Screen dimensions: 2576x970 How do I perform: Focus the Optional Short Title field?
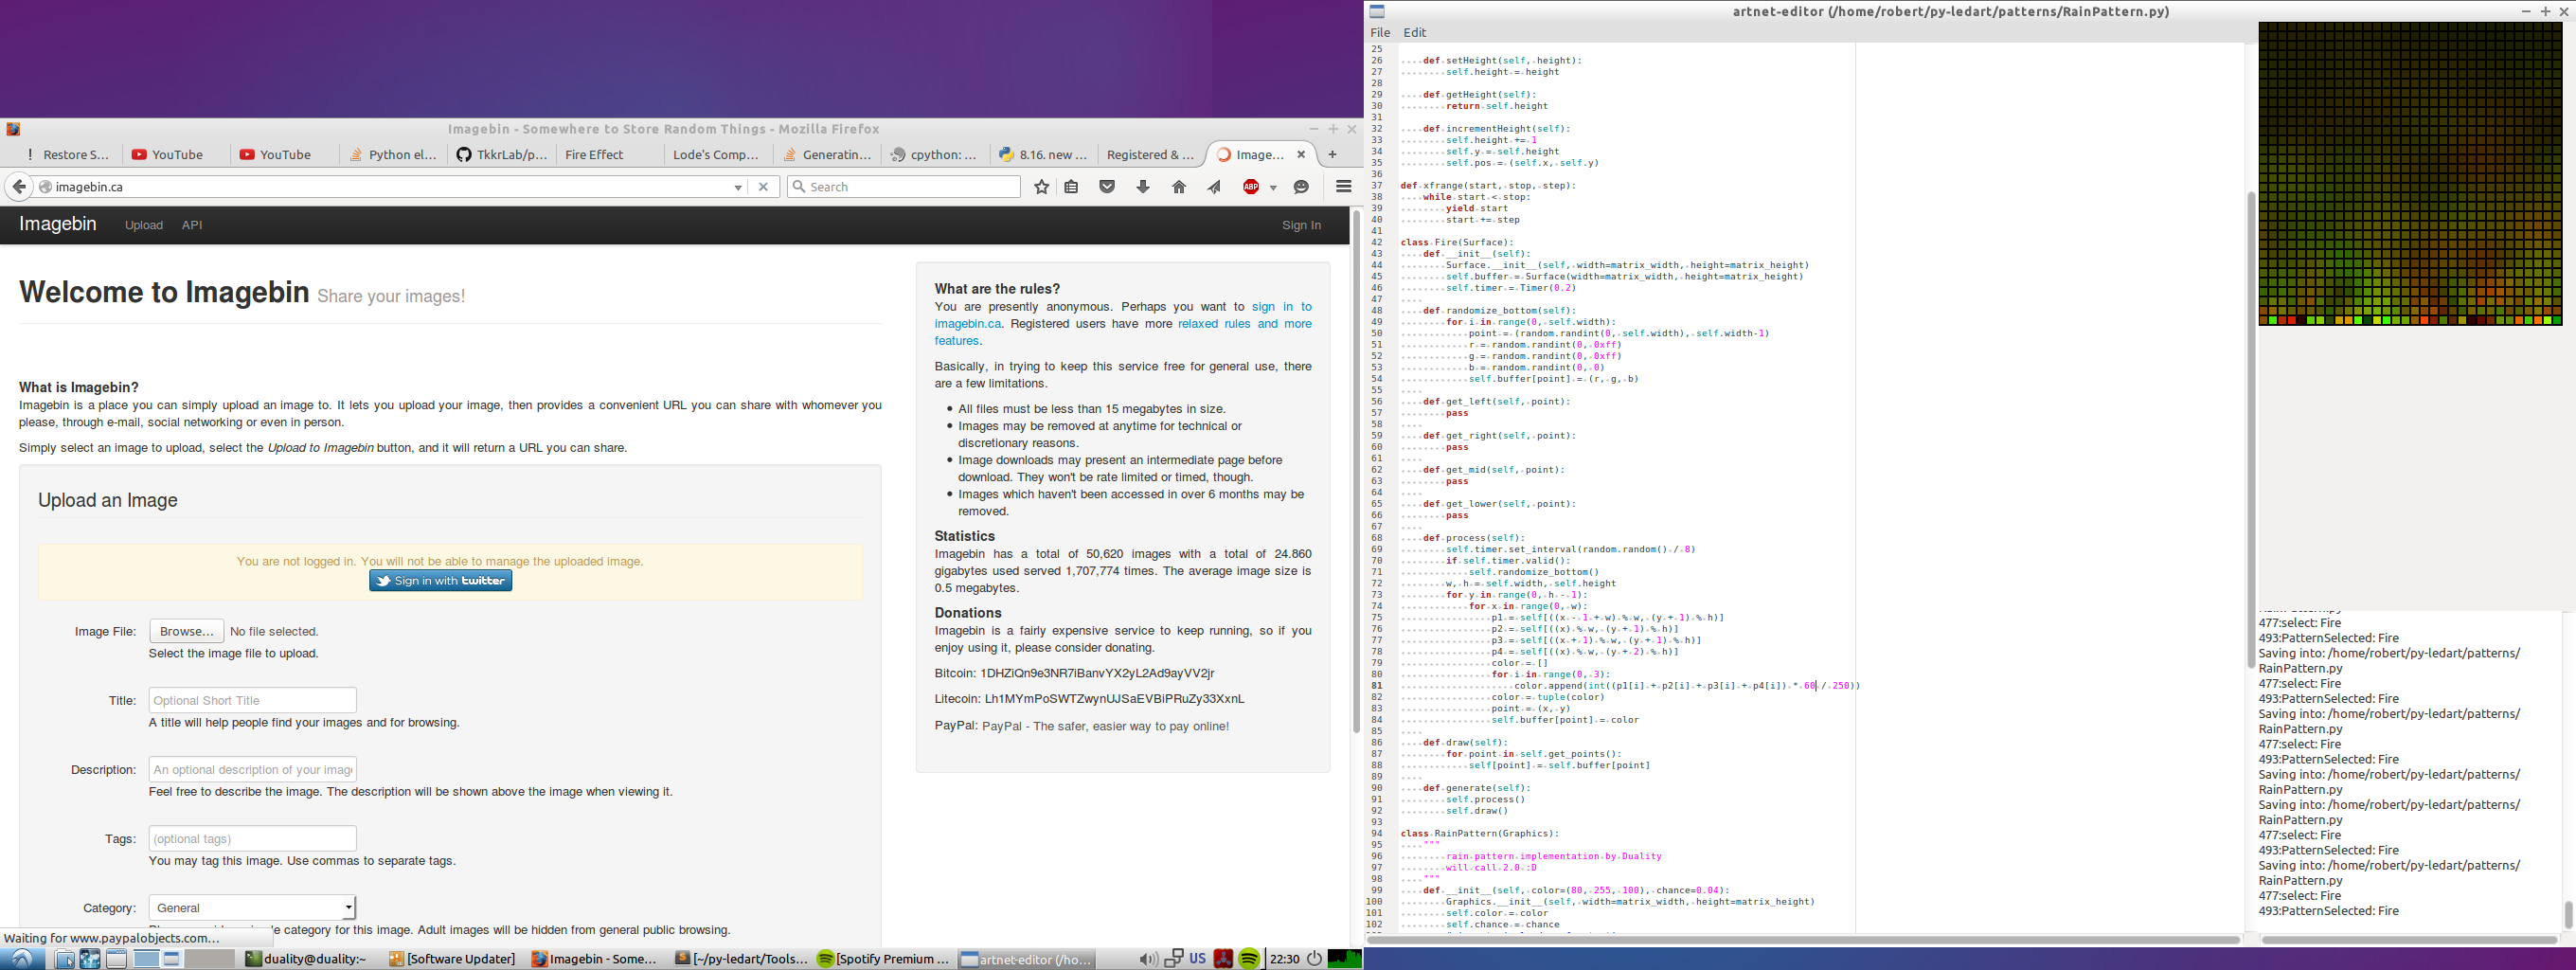pyautogui.click(x=252, y=700)
